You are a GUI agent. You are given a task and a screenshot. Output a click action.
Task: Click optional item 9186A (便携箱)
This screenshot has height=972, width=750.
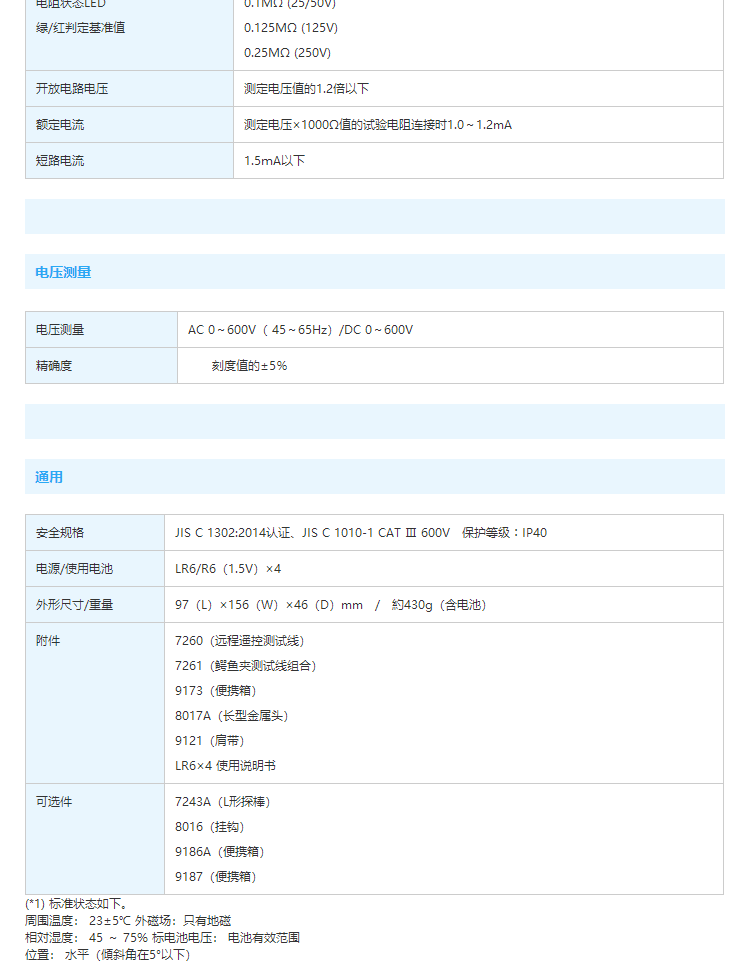[x=219, y=852]
